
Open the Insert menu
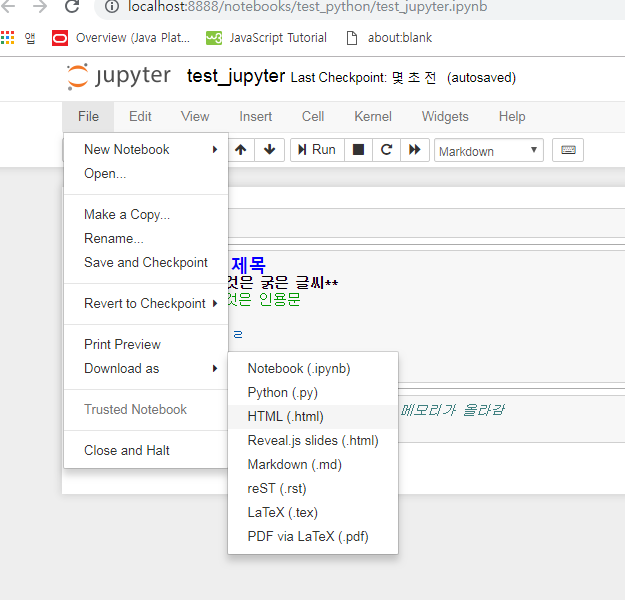[256, 116]
